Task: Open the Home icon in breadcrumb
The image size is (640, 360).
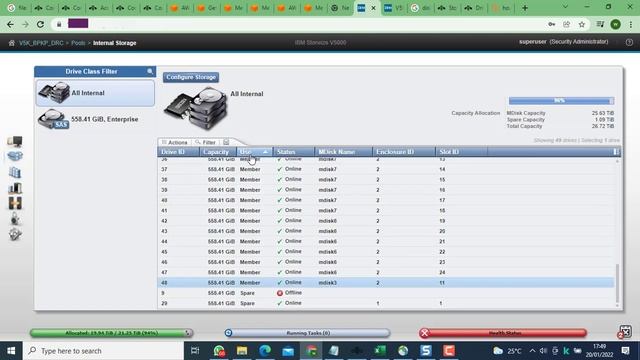Action: pos(11,43)
